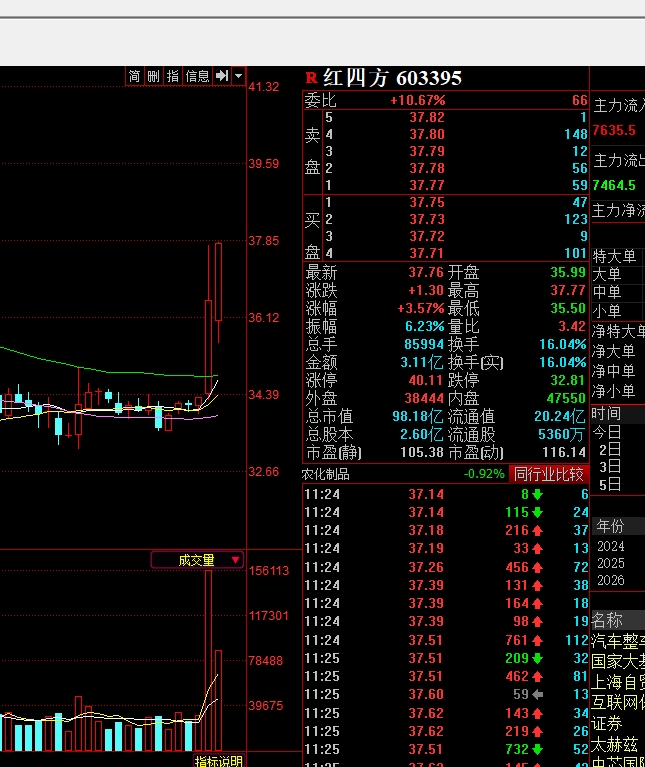Click 换手(实) 16.04% value
The image size is (645, 767).
563,362
